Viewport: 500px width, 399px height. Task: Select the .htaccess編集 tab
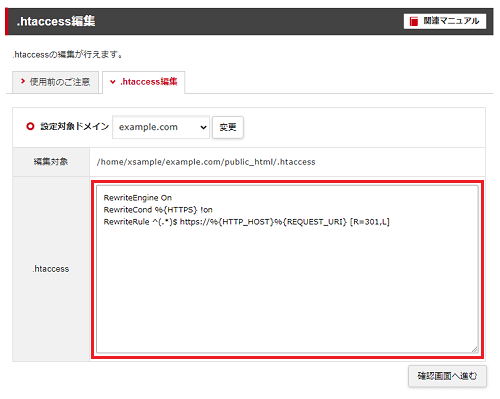click(x=144, y=82)
